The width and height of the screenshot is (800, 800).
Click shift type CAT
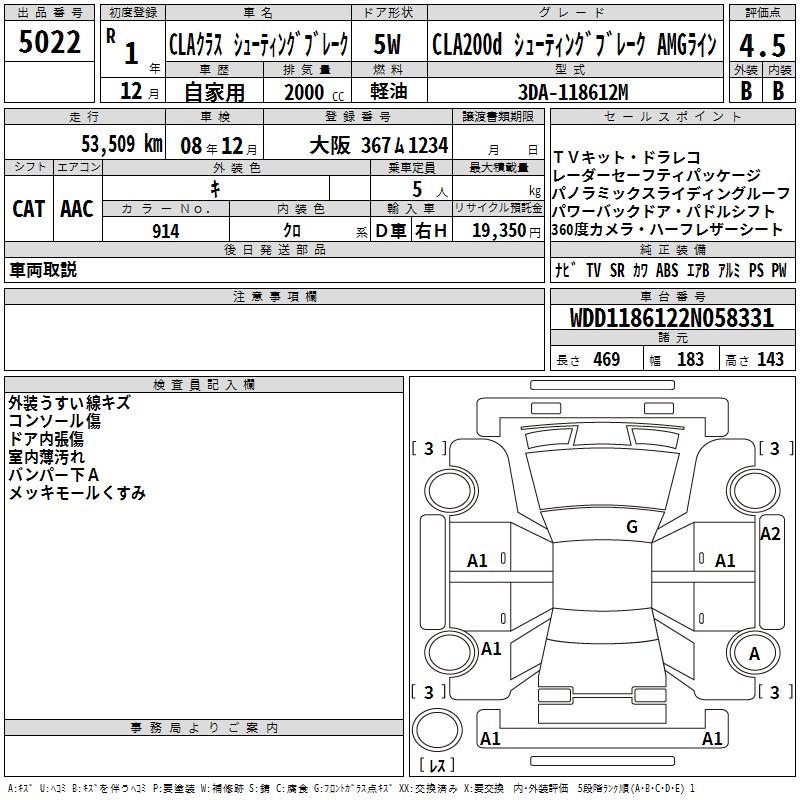tap(29, 209)
